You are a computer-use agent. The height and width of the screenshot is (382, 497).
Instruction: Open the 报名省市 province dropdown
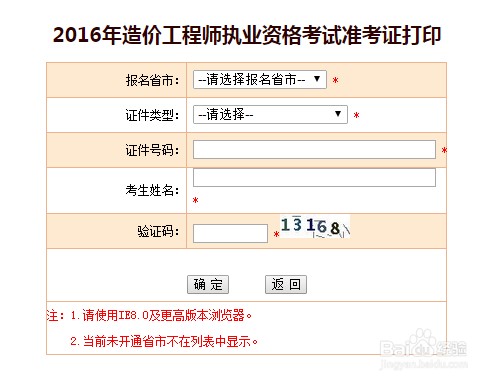click(x=260, y=80)
